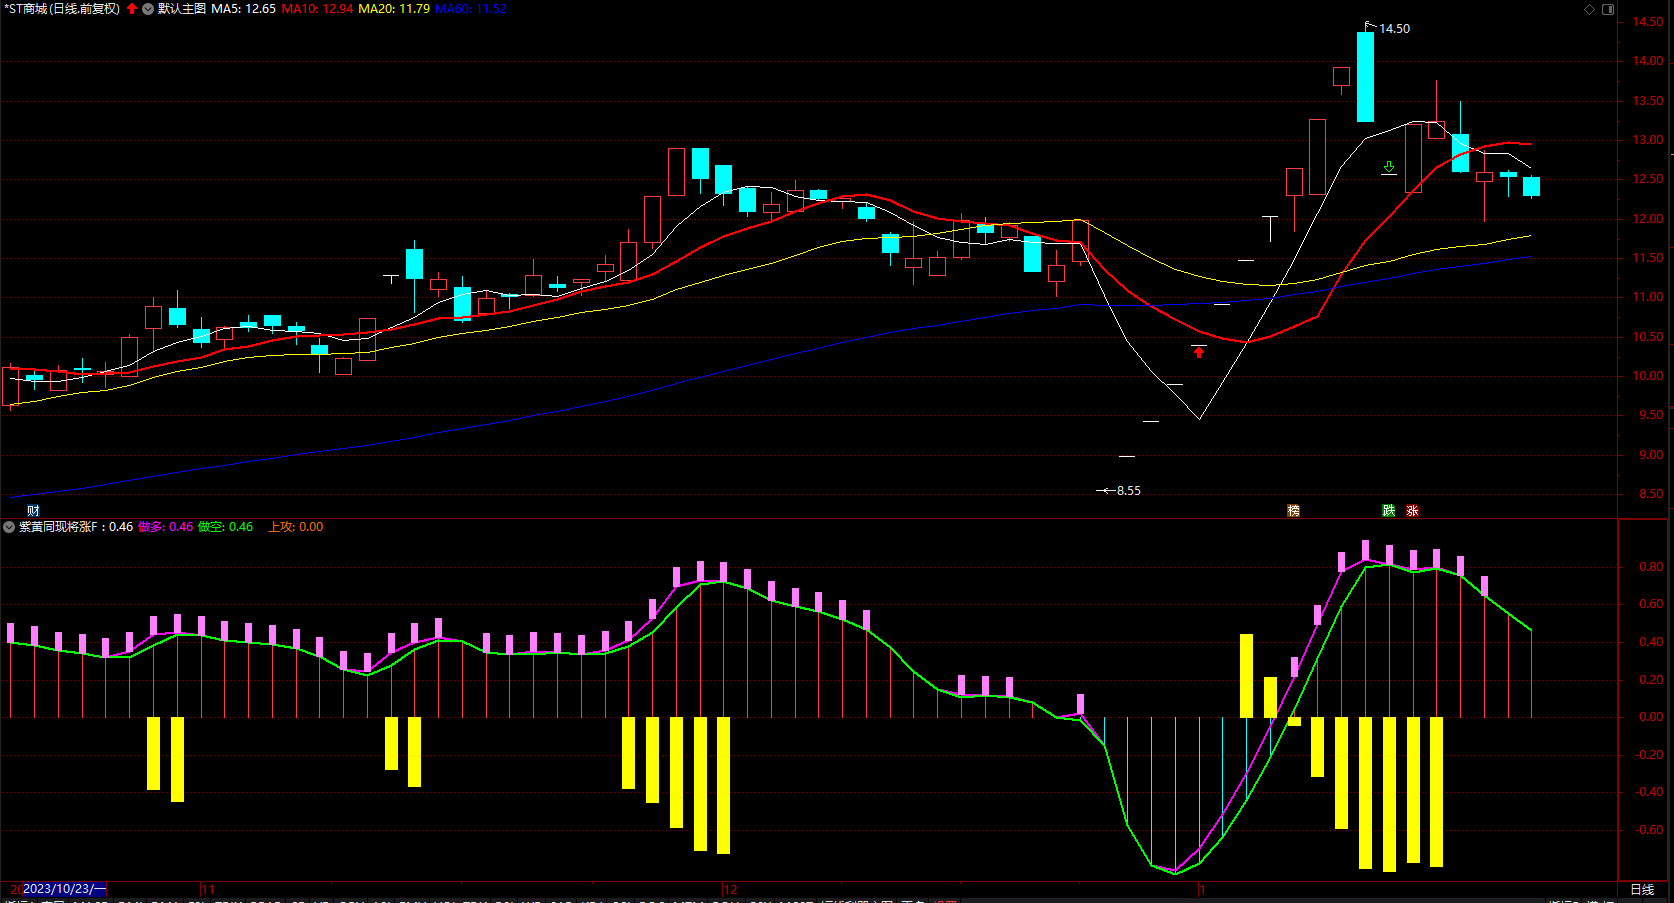This screenshot has width=1674, height=903.
Task: Click the 10.00 price axis label
Action: (1648, 376)
